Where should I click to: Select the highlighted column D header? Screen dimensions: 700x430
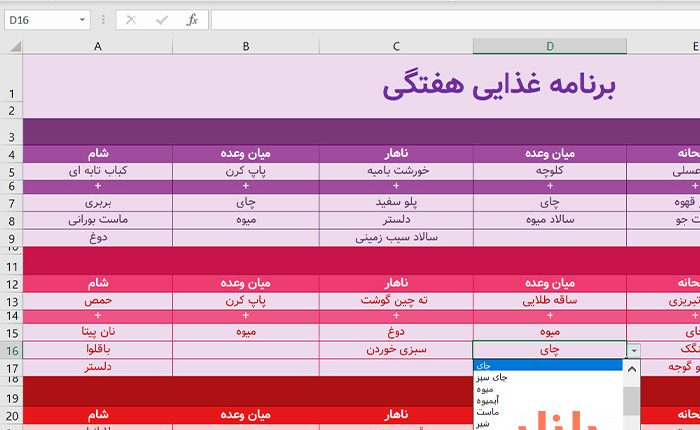550,46
